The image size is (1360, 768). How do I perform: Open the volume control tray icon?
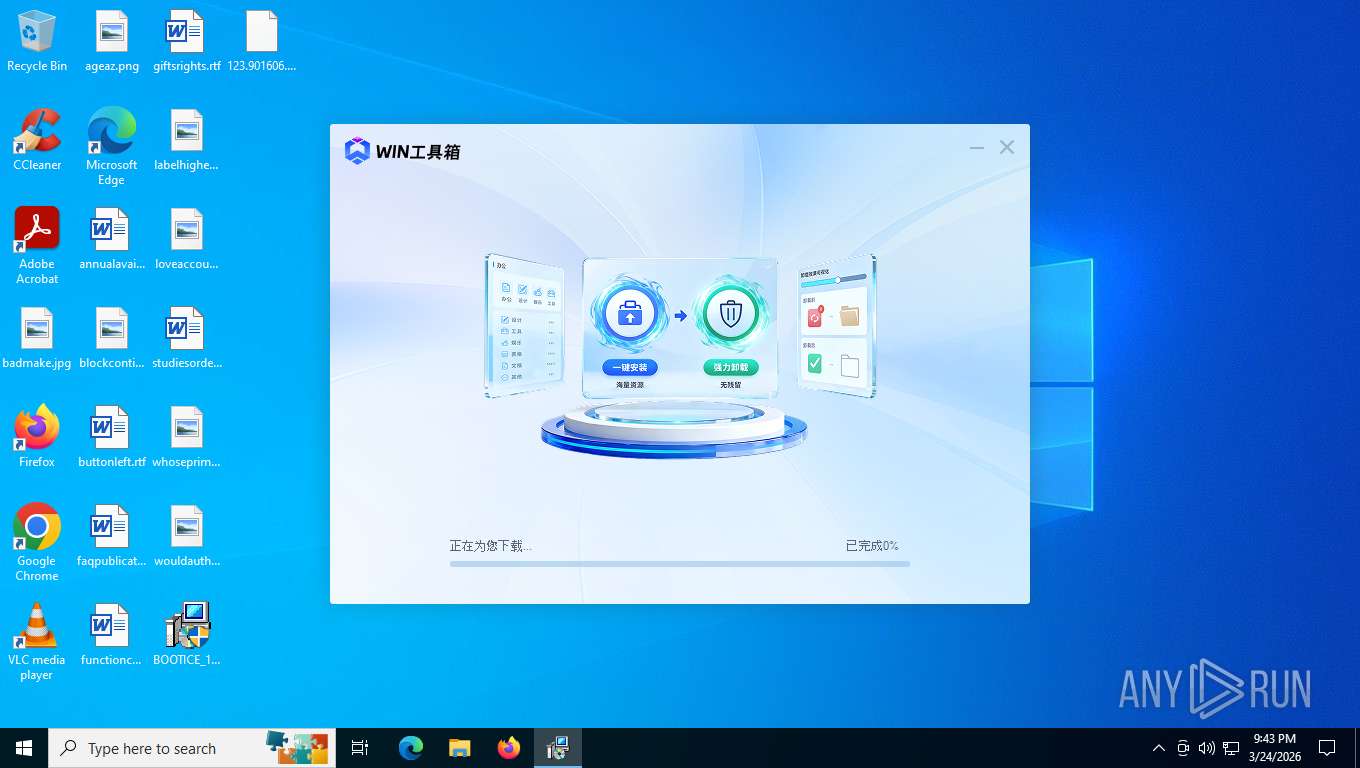[x=1207, y=748]
